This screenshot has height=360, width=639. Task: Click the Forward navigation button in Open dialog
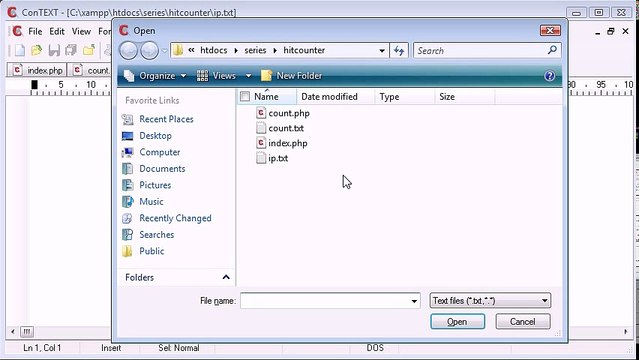tap(149, 51)
